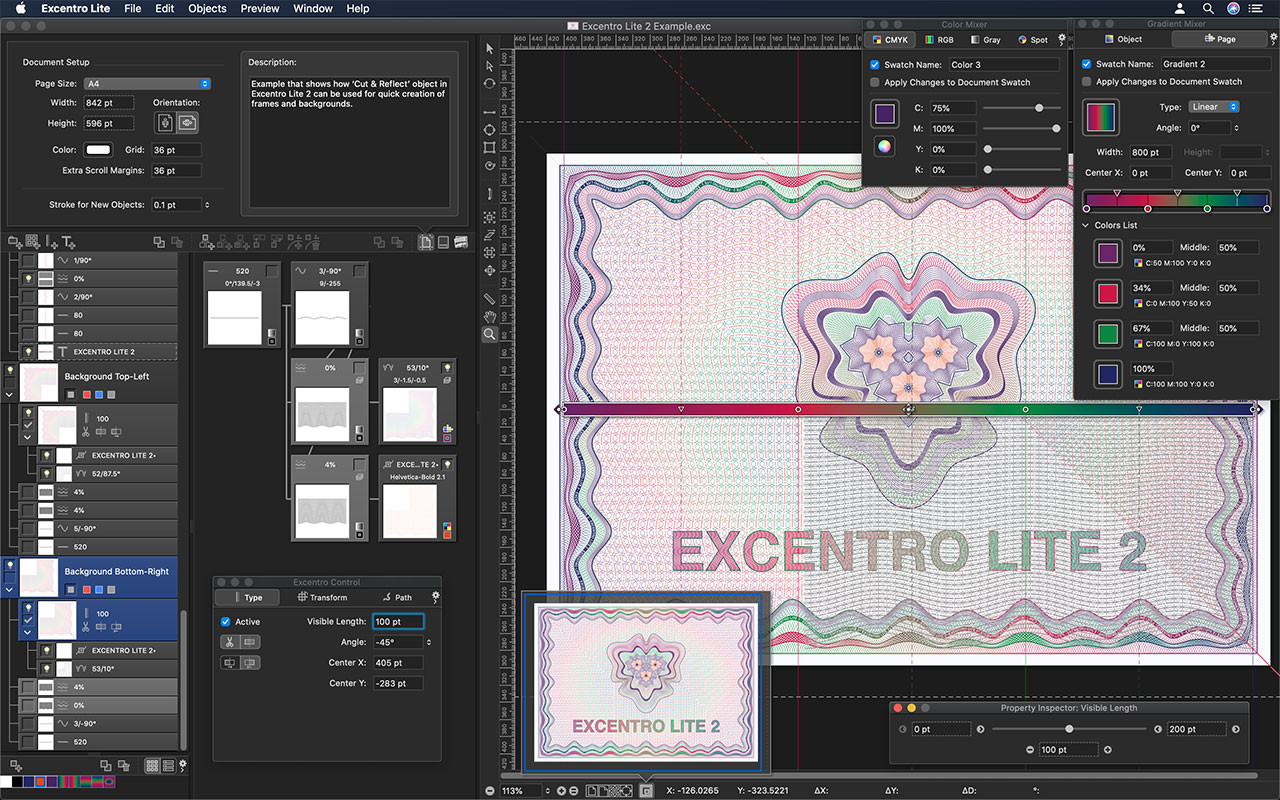This screenshot has width=1280, height=800.
Task: Switch swatches to grid view
Action: click(x=152, y=765)
